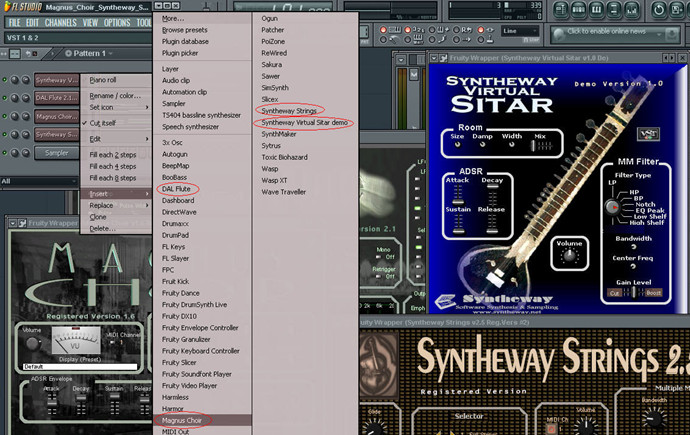Screen dimensions: 690x435
Task: Adjust Magnus Choir ADSR Decay slider
Action: (x=81, y=404)
